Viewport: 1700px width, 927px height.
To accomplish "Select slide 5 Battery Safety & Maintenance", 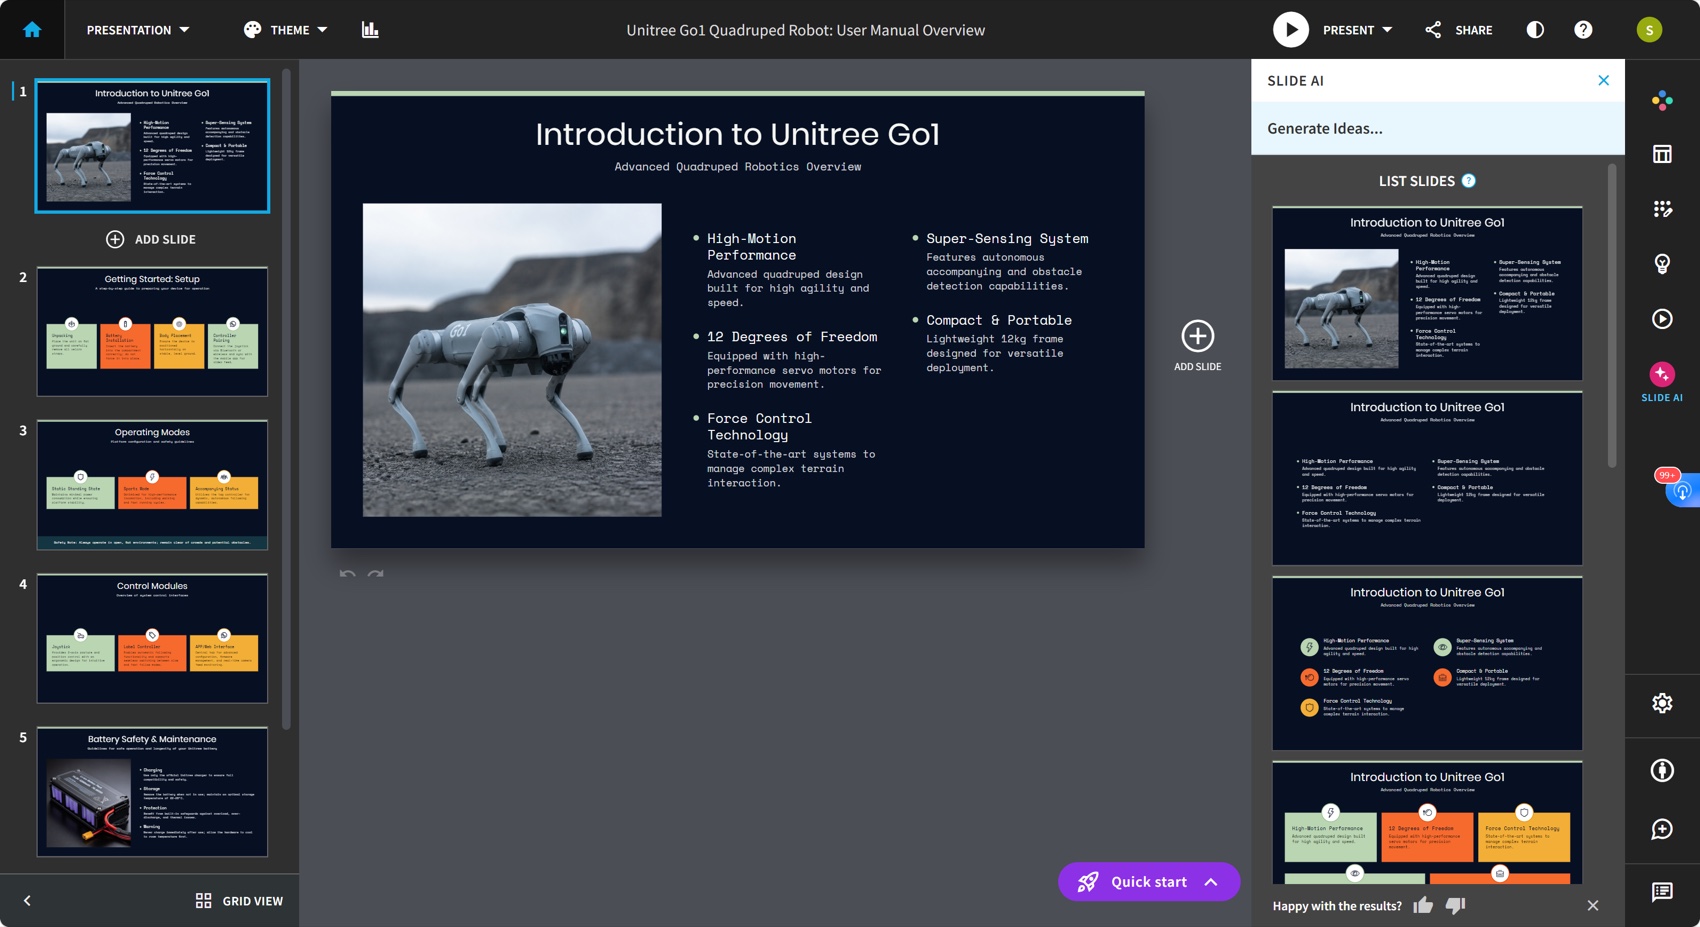I will [152, 792].
